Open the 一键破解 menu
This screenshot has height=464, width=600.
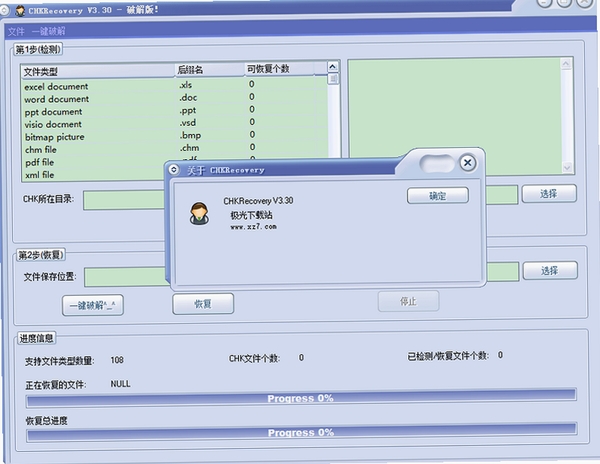coord(49,31)
